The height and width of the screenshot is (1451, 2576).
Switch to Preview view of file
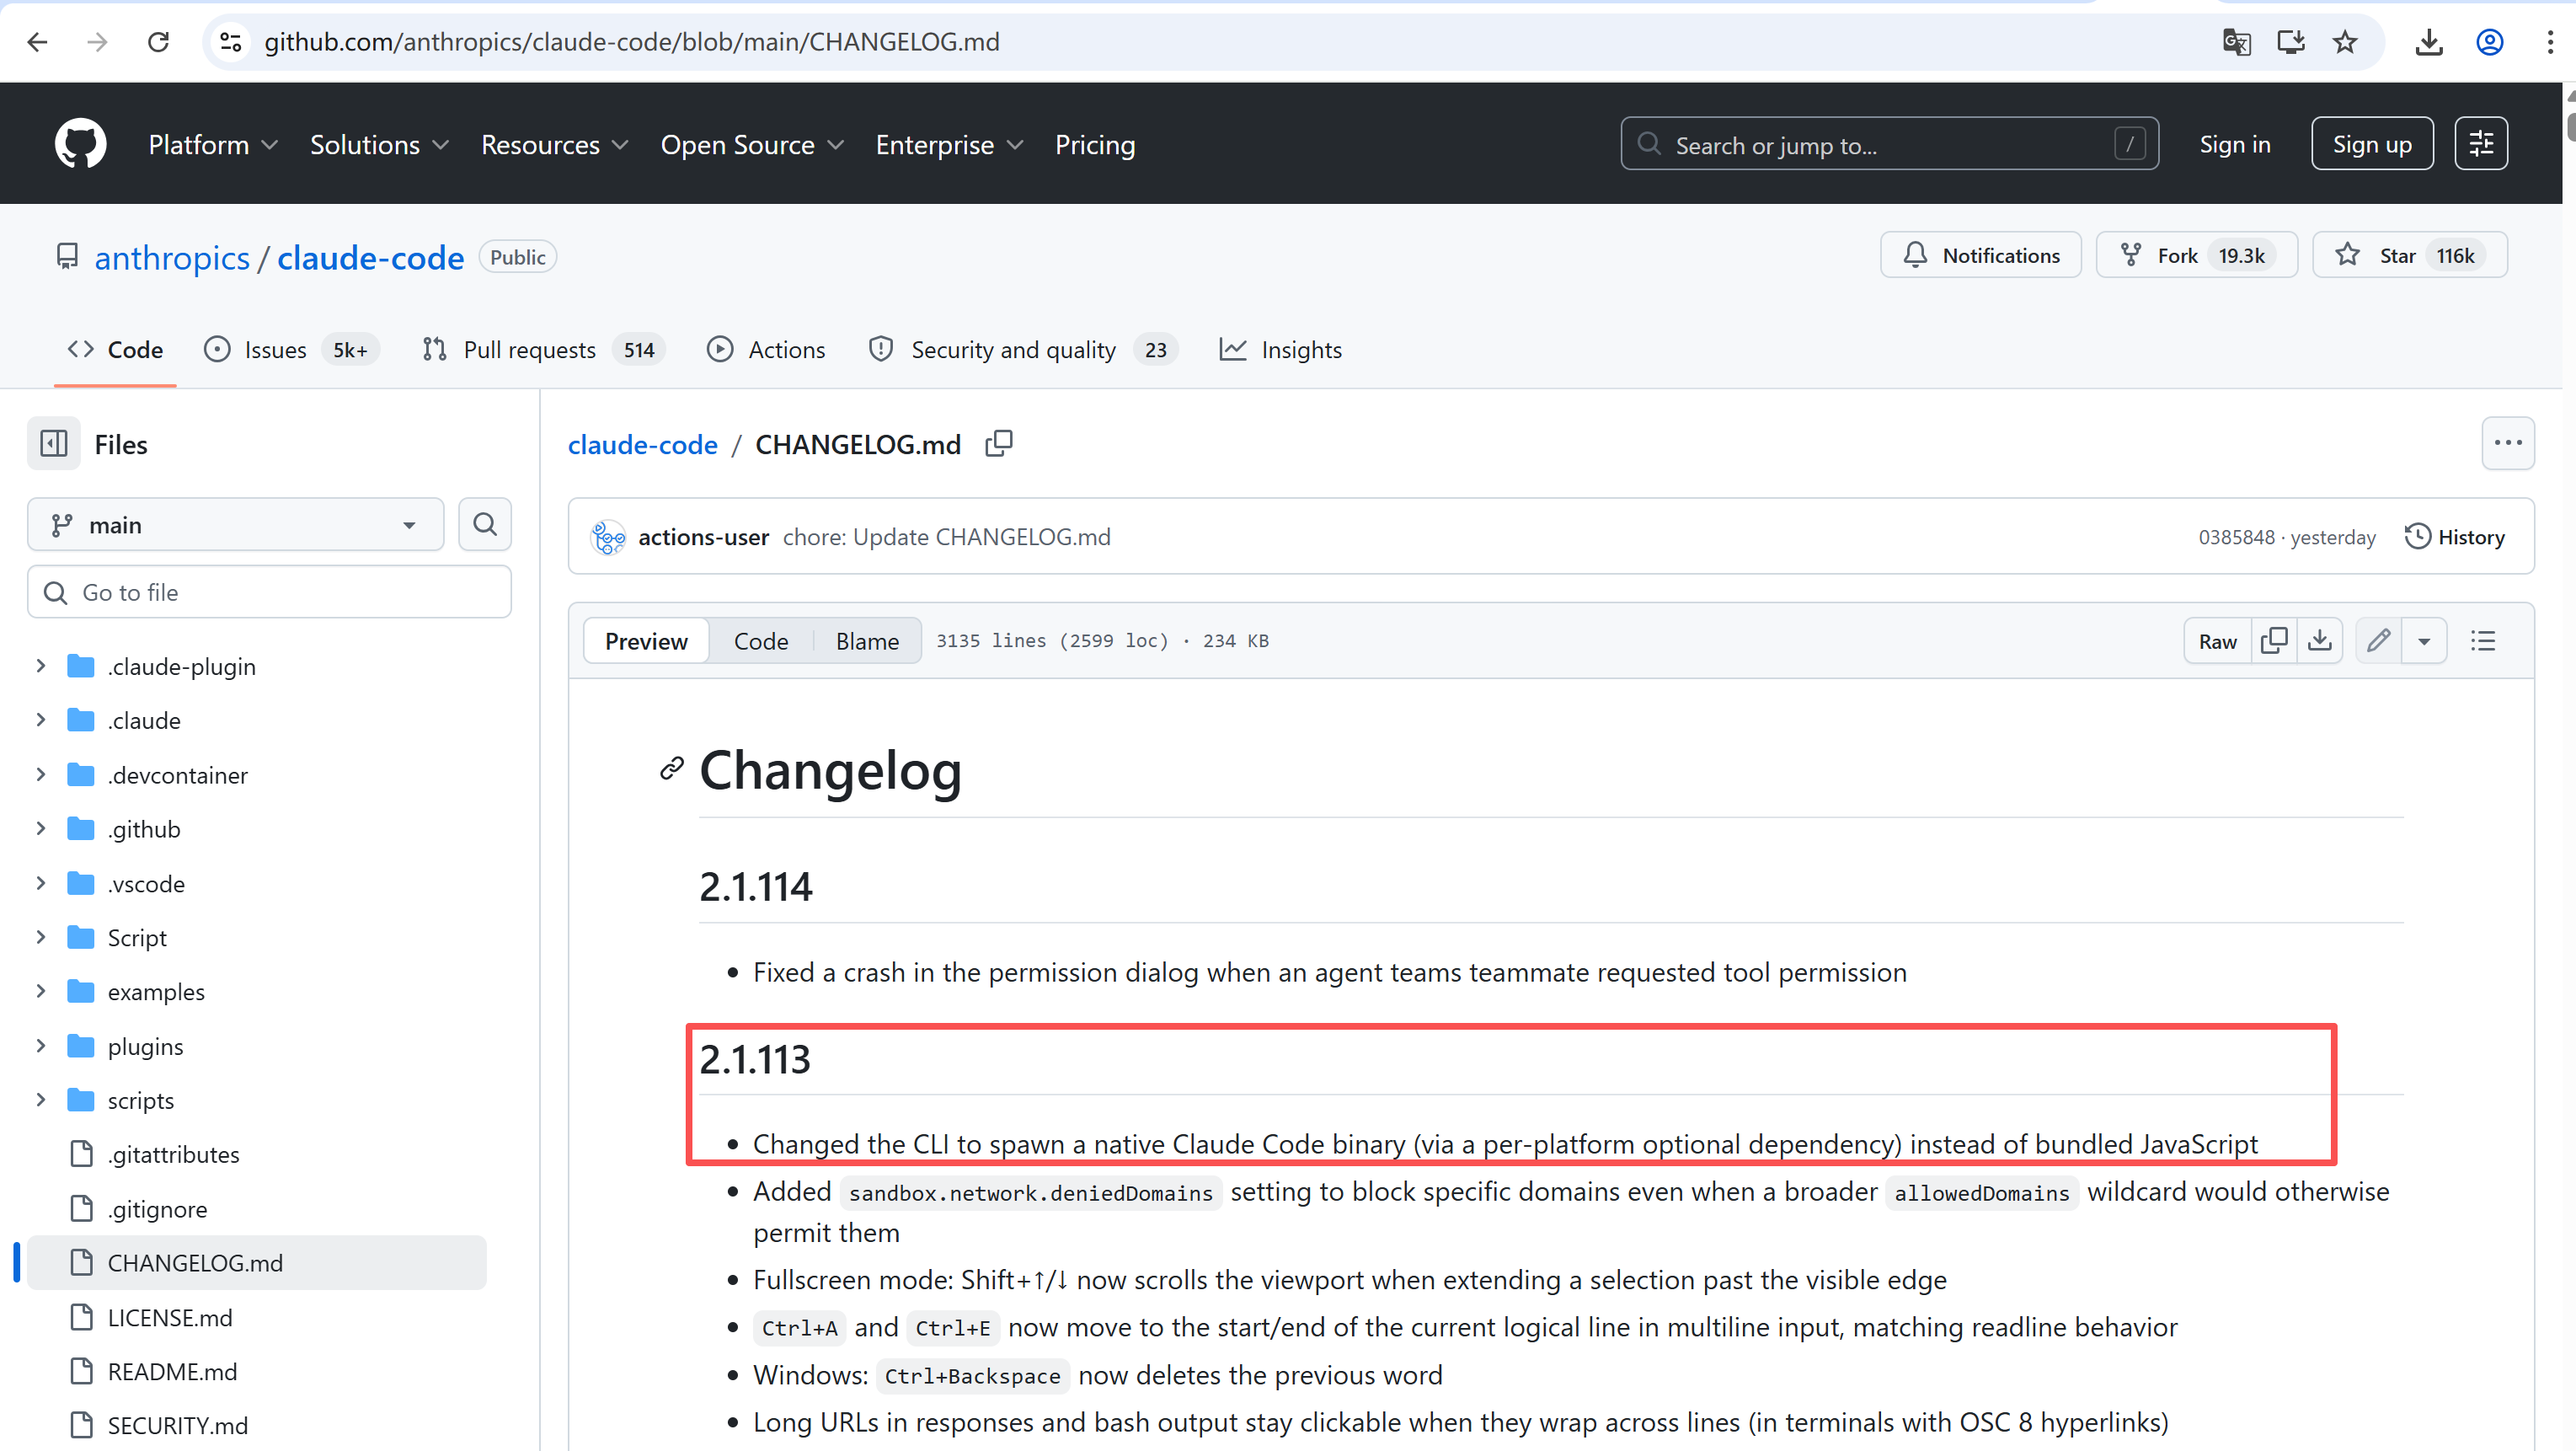pos(646,640)
